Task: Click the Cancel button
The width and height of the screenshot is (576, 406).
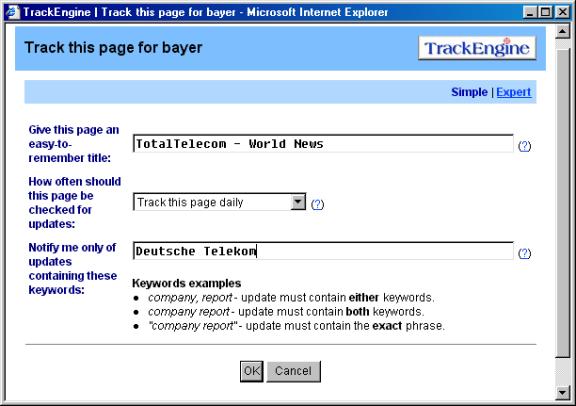Action: (x=294, y=371)
